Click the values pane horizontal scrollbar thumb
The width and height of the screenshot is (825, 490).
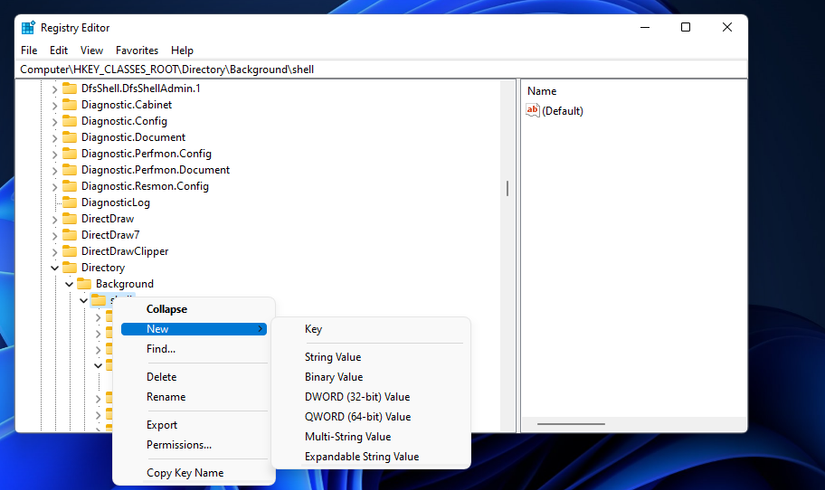tap(571, 424)
